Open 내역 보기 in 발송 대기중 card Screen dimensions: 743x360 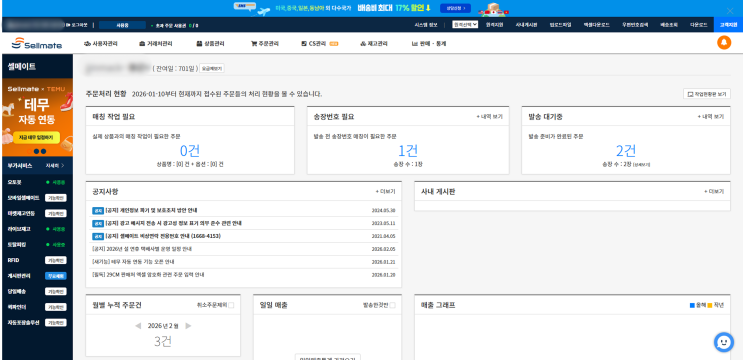[x=710, y=117]
